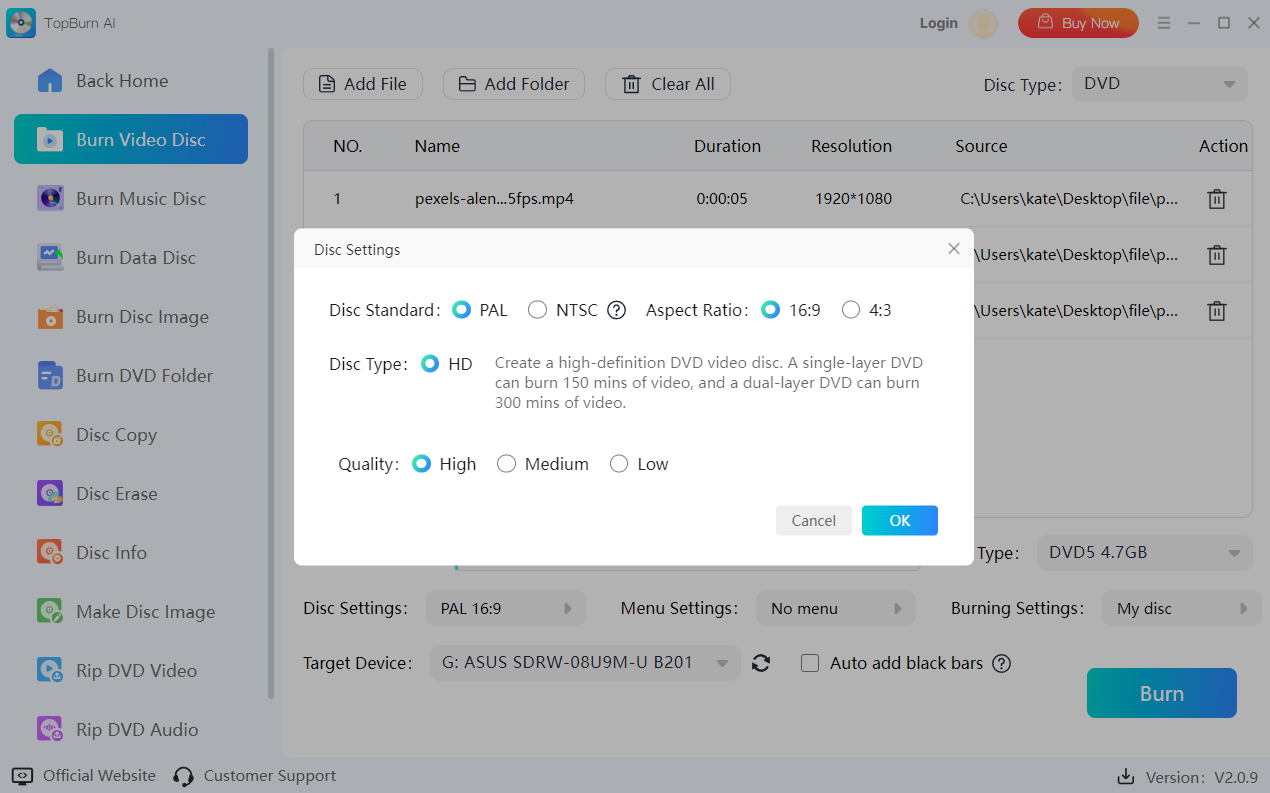Open the hamburger menu in title bar
The height and width of the screenshot is (793, 1270).
(1164, 23)
